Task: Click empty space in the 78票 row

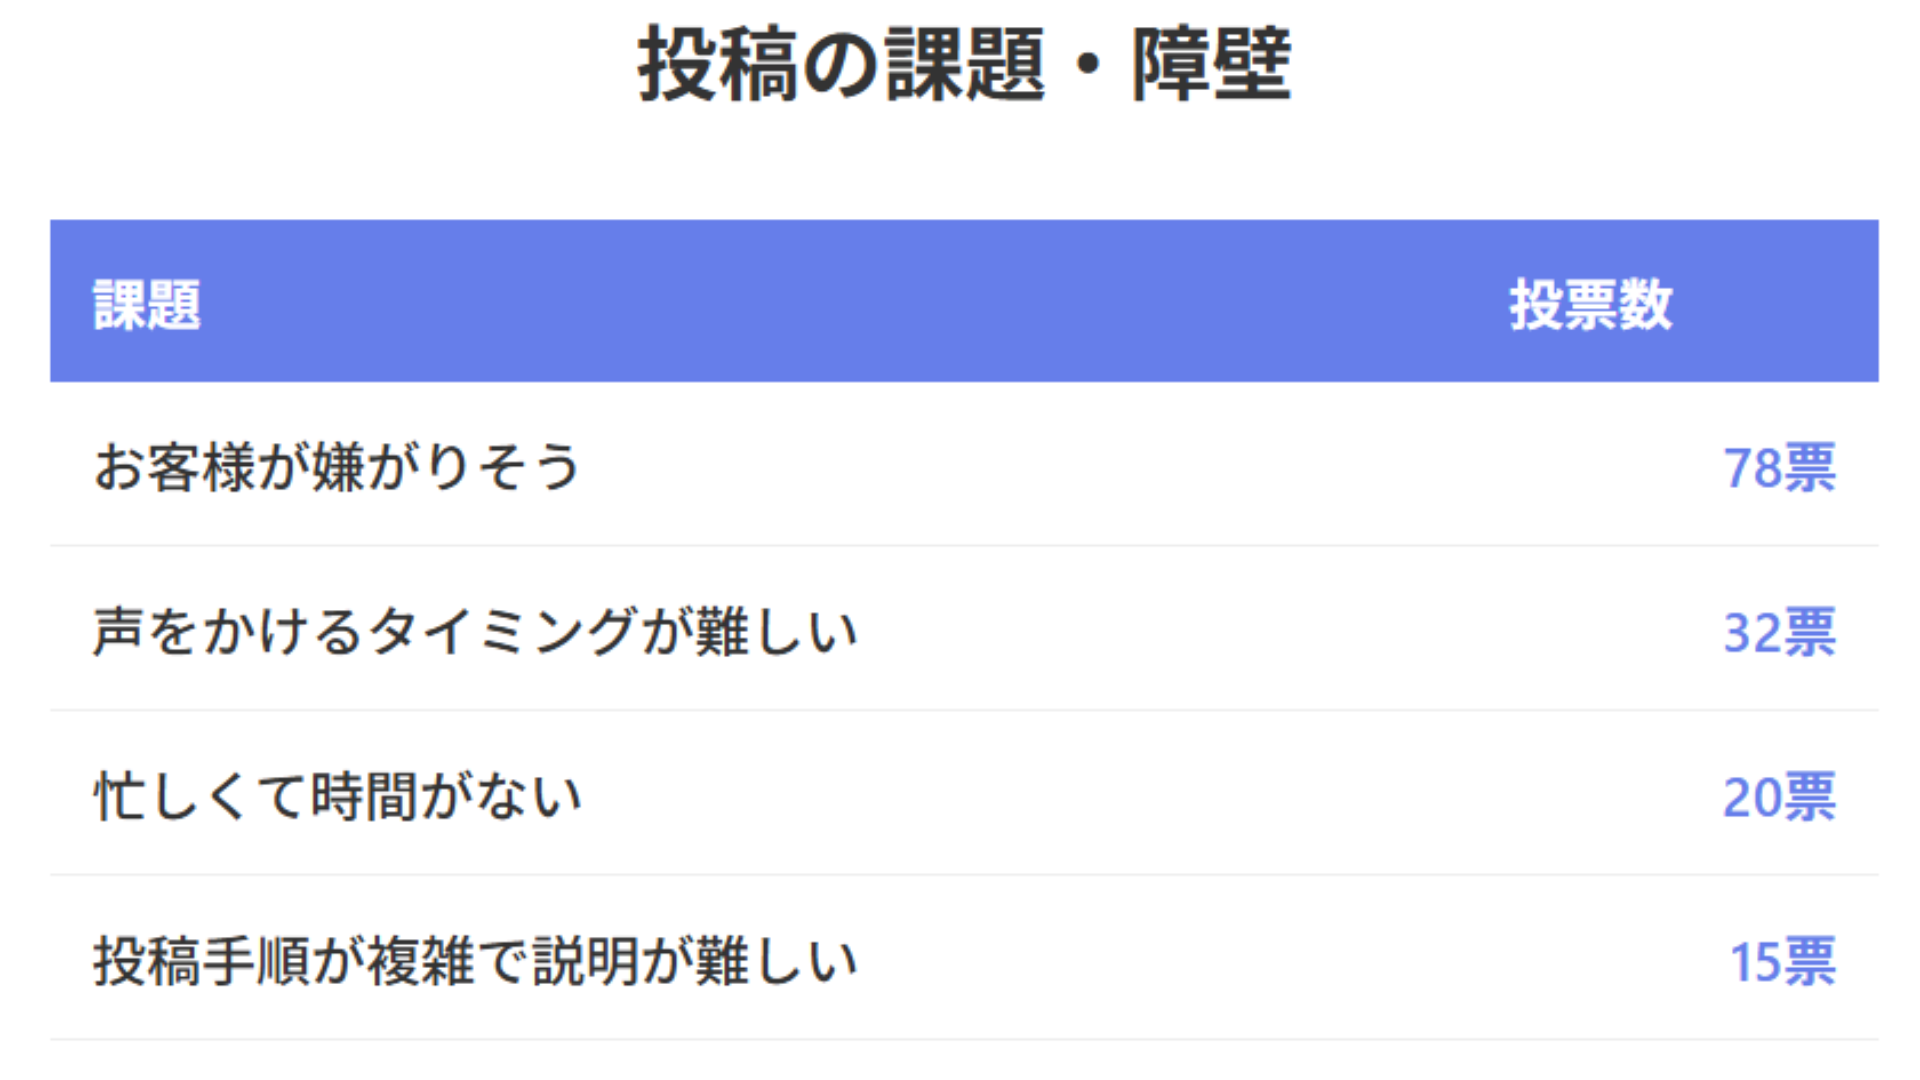Action: click(x=1150, y=467)
